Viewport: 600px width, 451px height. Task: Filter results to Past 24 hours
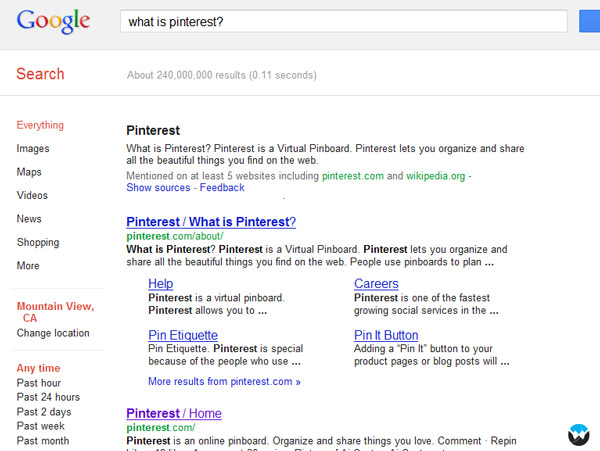pos(48,397)
